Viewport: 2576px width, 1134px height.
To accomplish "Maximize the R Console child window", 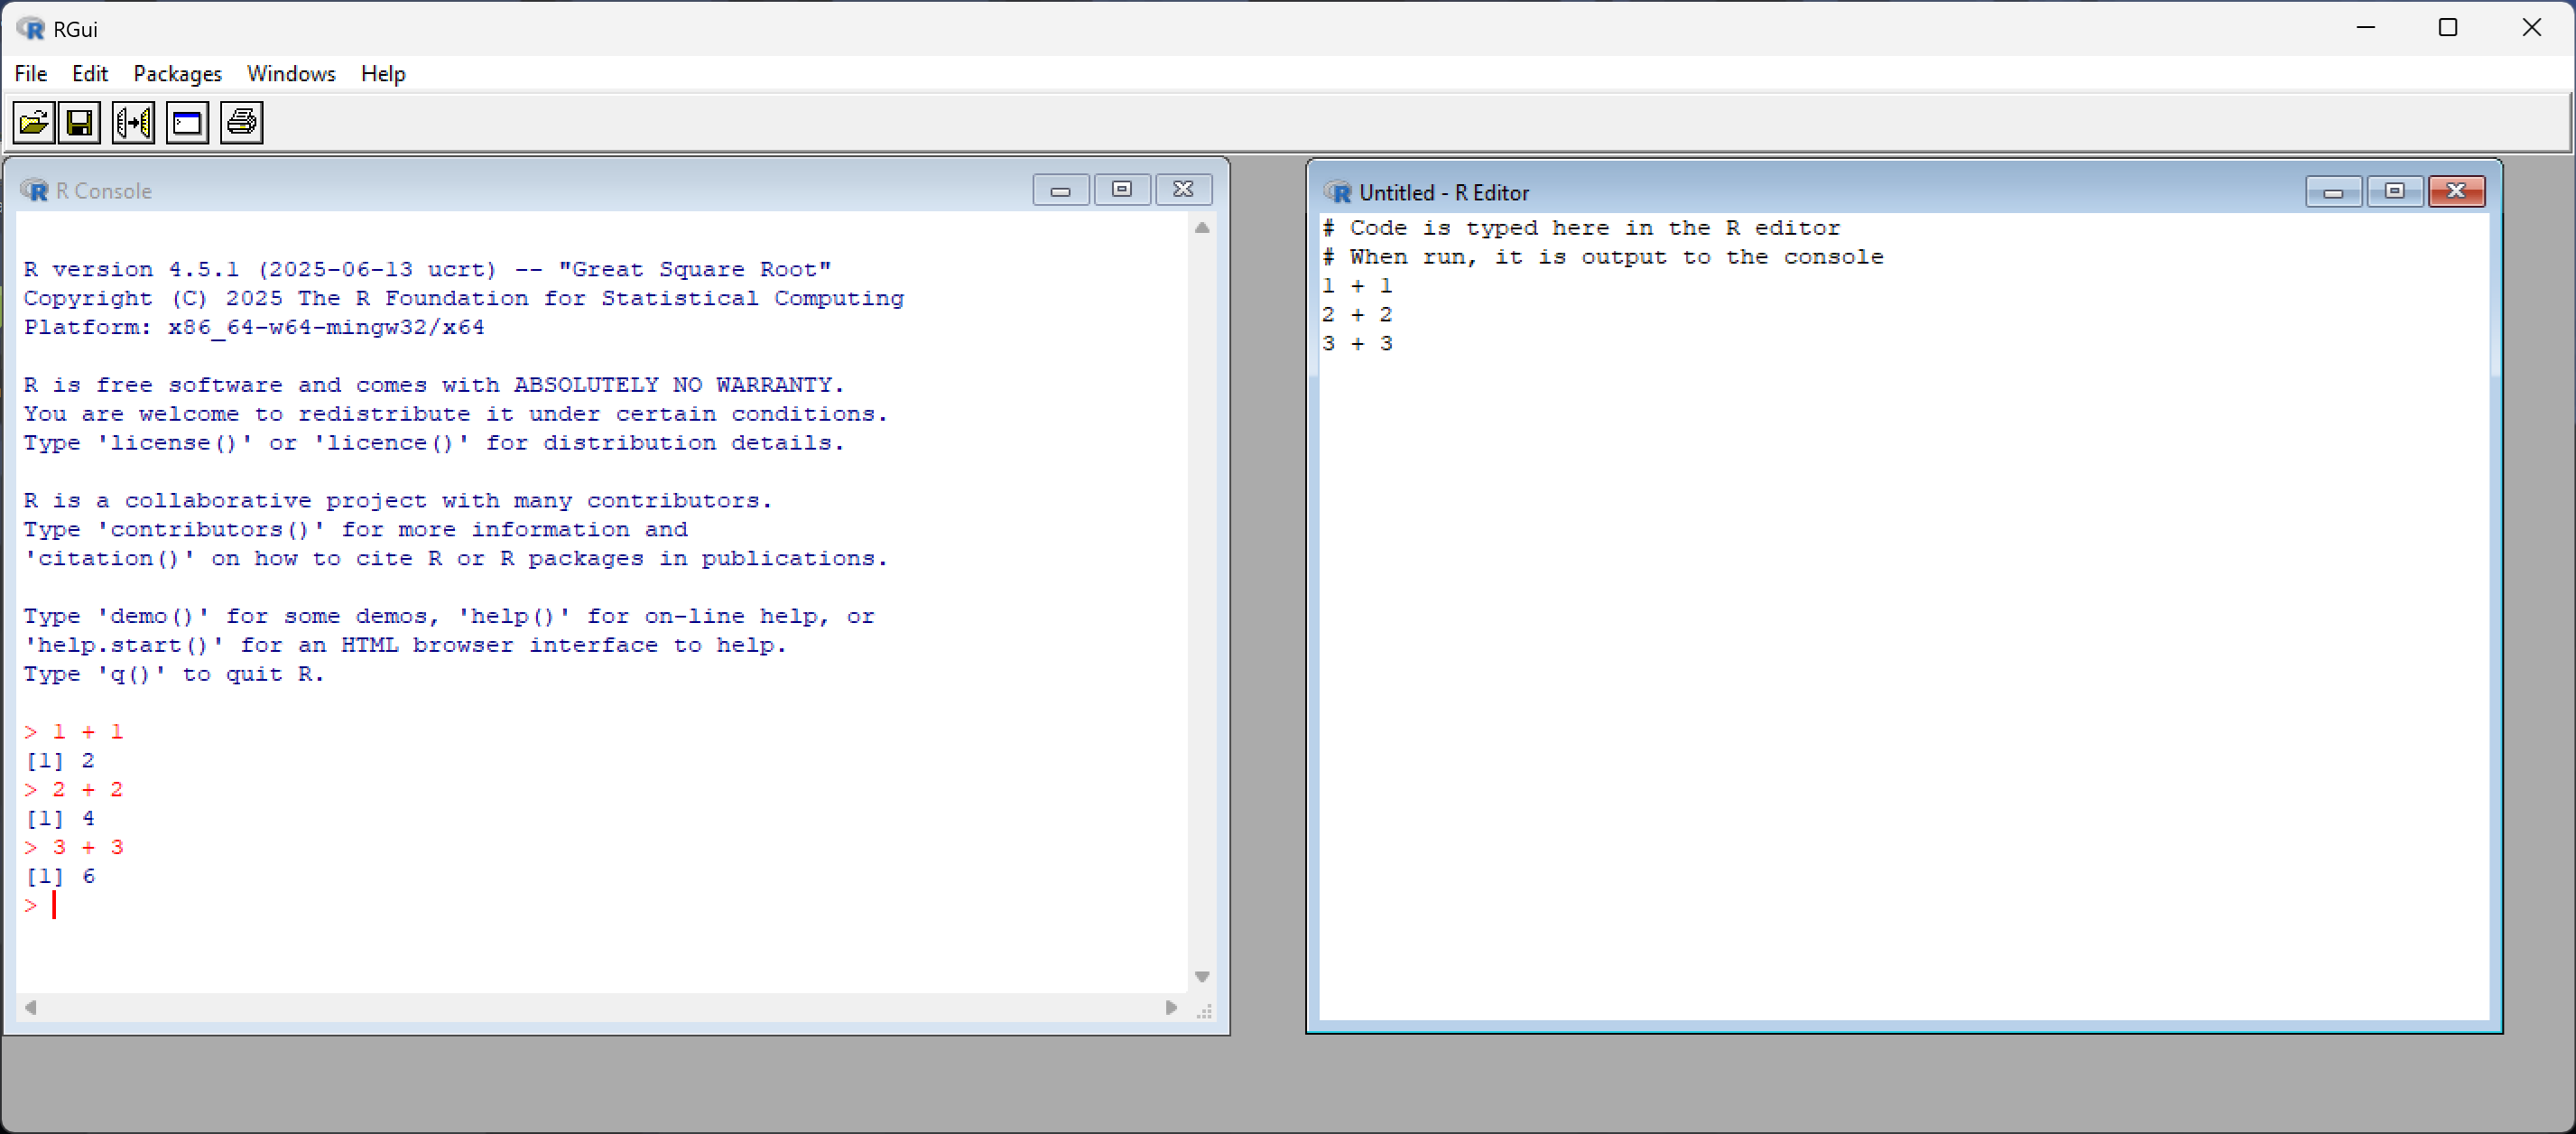I will click(x=1122, y=189).
